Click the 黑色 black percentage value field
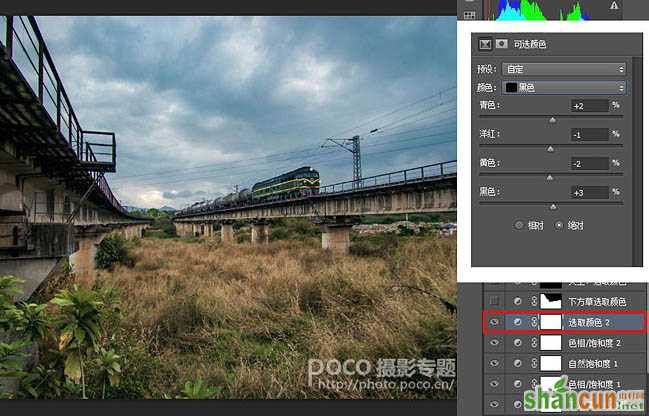The height and width of the screenshot is (416, 649). tap(589, 192)
